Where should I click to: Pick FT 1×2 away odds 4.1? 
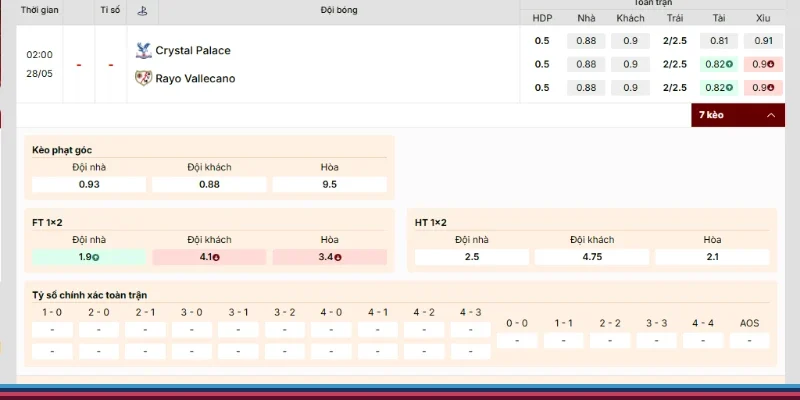[209, 257]
